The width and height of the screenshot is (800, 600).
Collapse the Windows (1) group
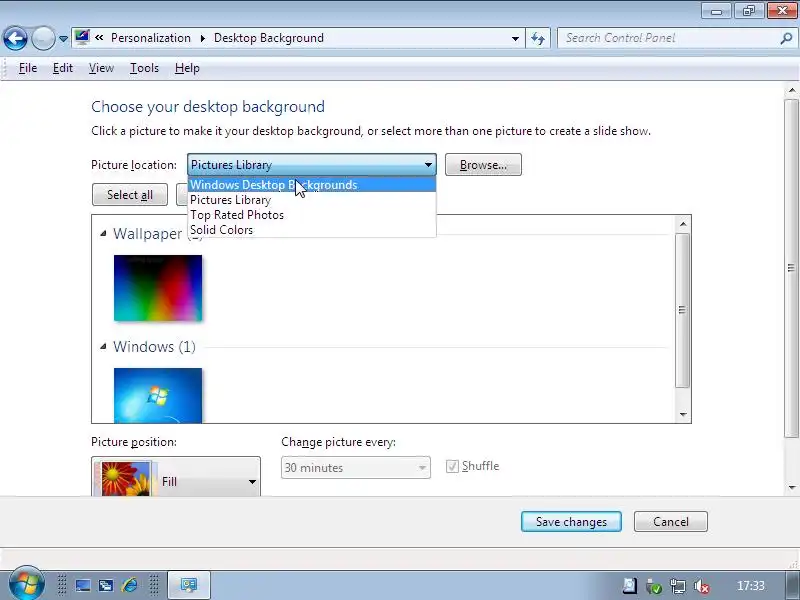(x=103, y=346)
